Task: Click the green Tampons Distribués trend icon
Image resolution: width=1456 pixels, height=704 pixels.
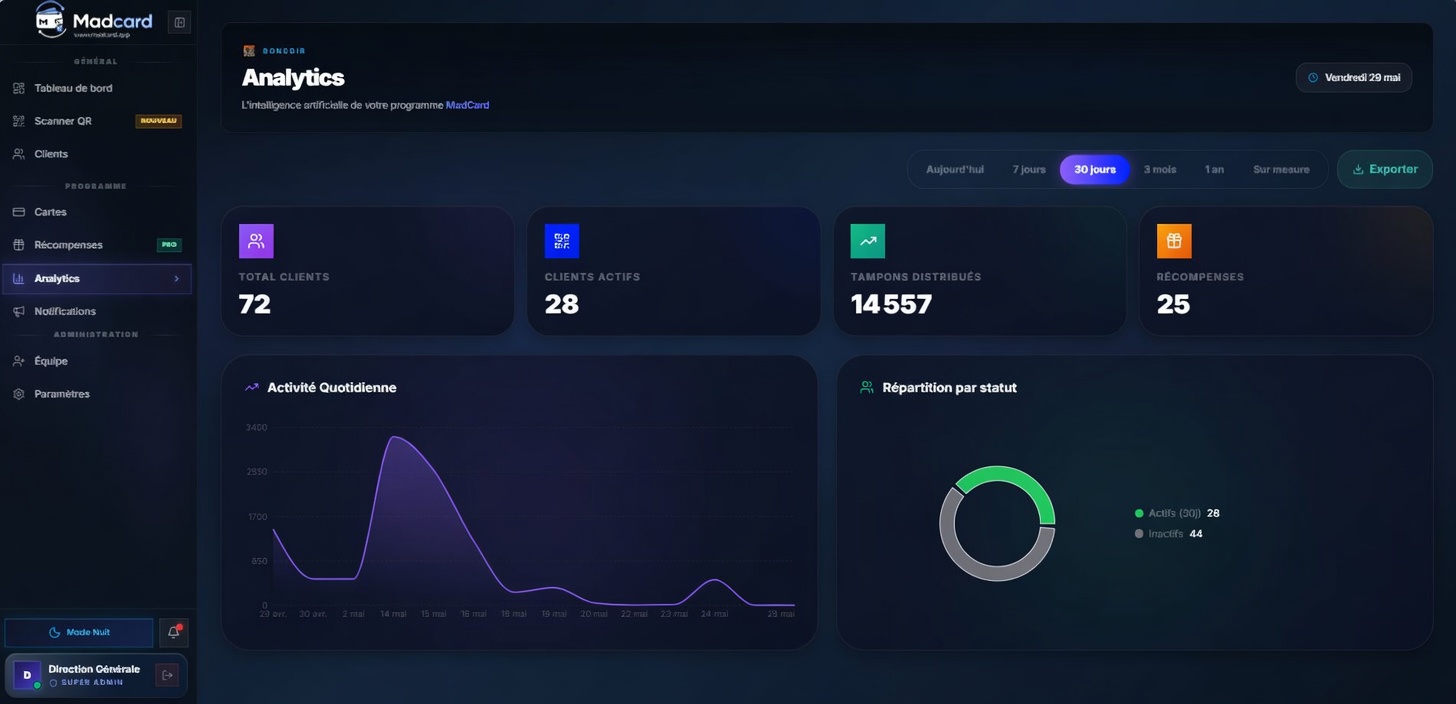Action: pyautogui.click(x=868, y=241)
